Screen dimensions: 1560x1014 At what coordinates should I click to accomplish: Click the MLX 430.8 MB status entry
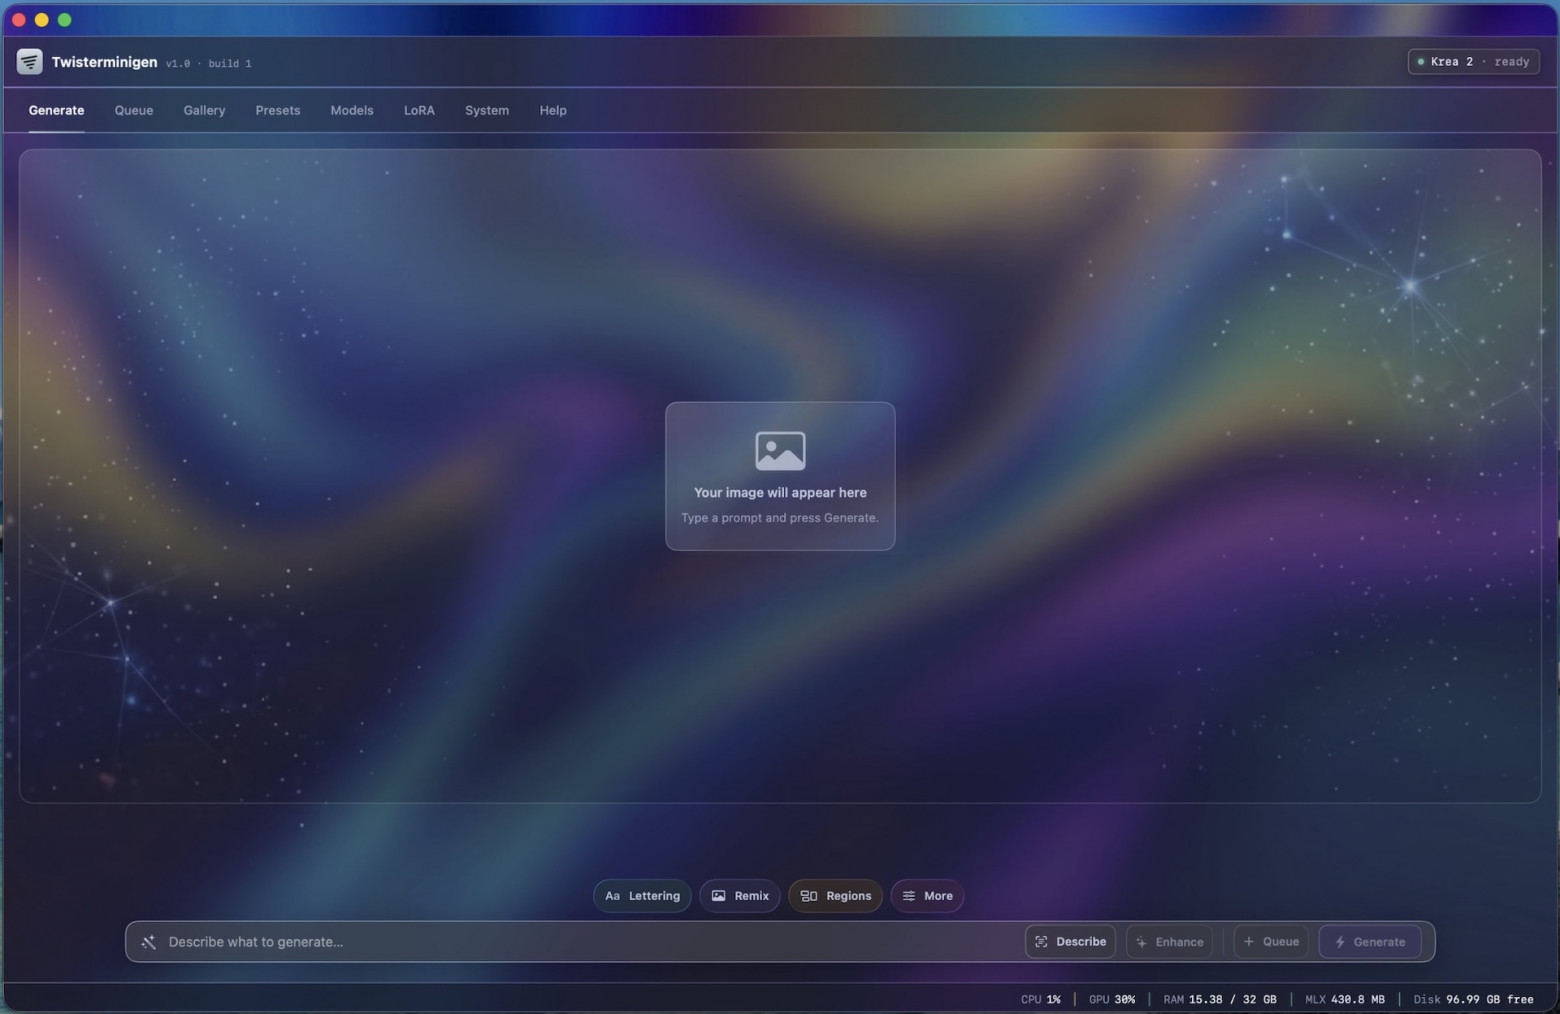pos(1345,999)
